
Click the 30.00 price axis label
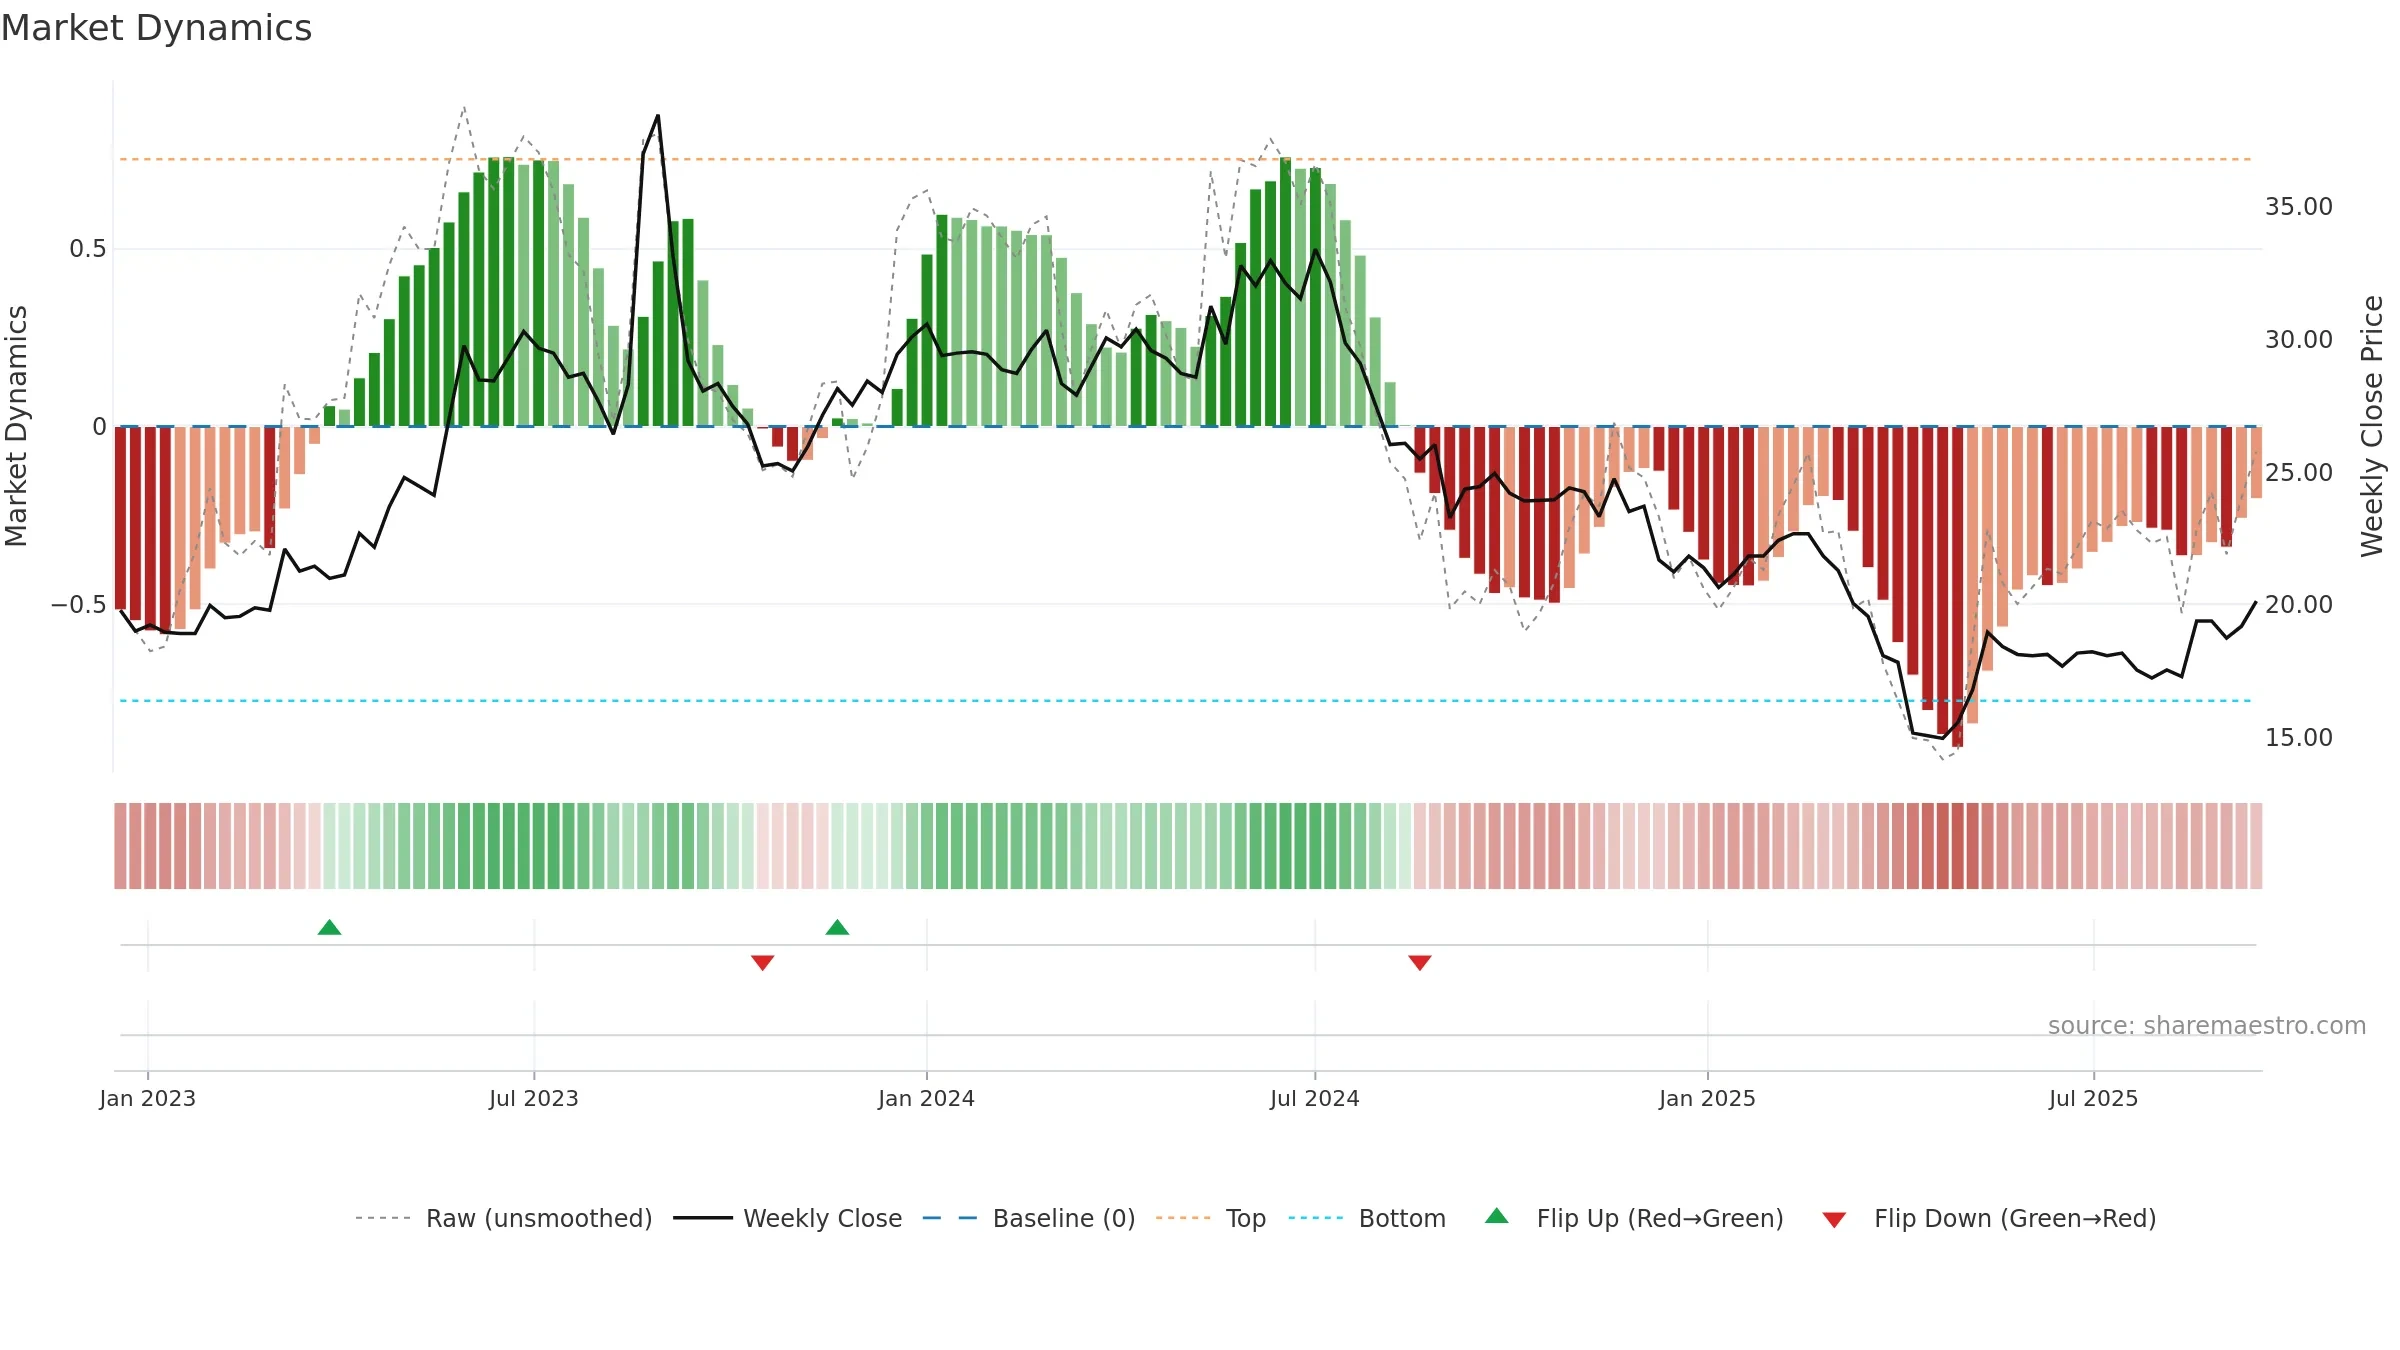pyautogui.click(x=2298, y=339)
